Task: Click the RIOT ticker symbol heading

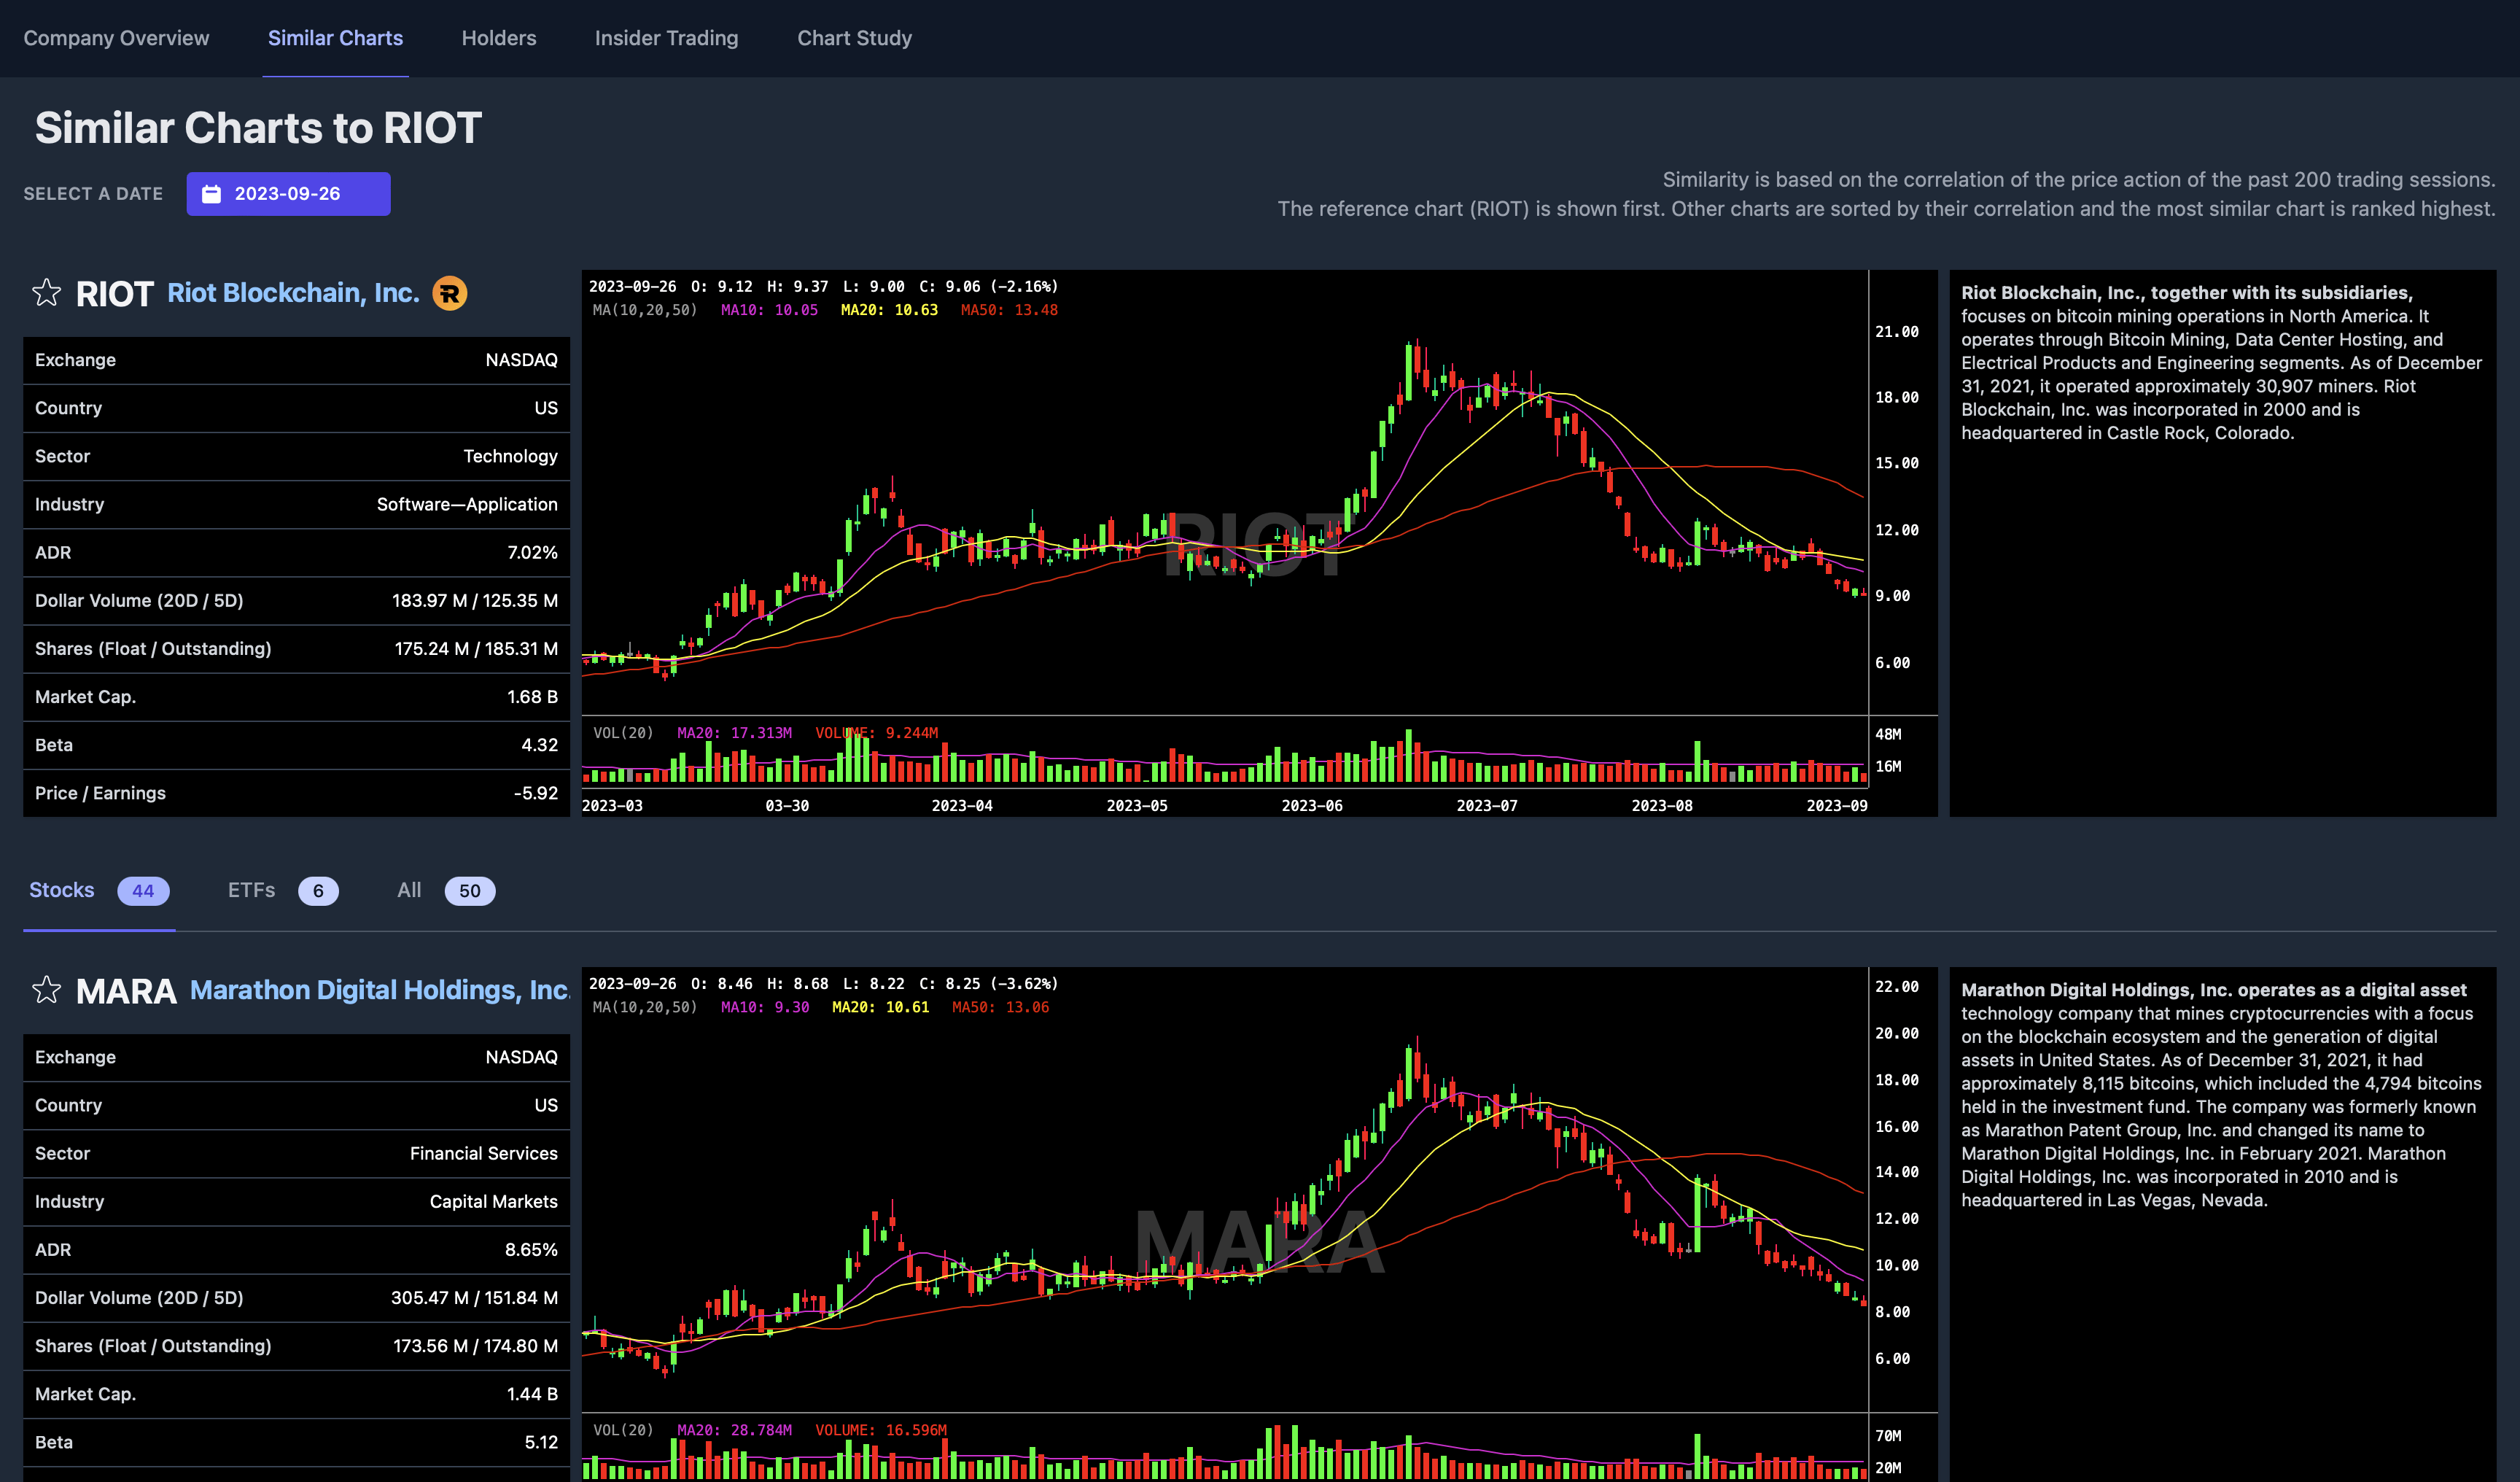Action: [x=114, y=294]
